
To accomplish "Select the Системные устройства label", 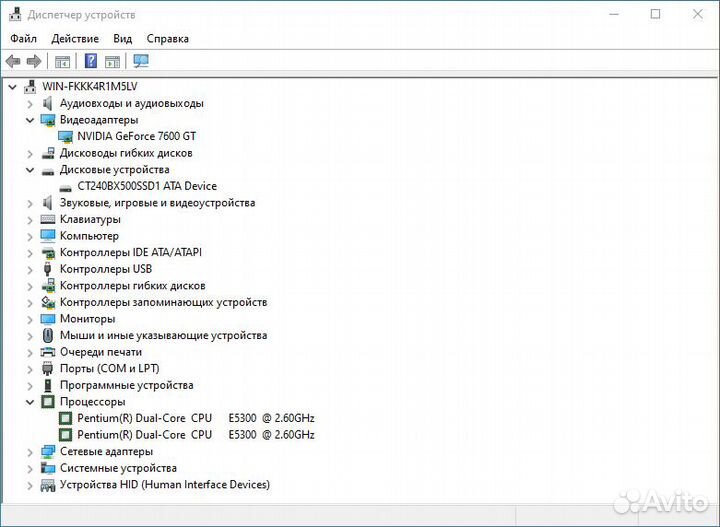I will [x=118, y=468].
